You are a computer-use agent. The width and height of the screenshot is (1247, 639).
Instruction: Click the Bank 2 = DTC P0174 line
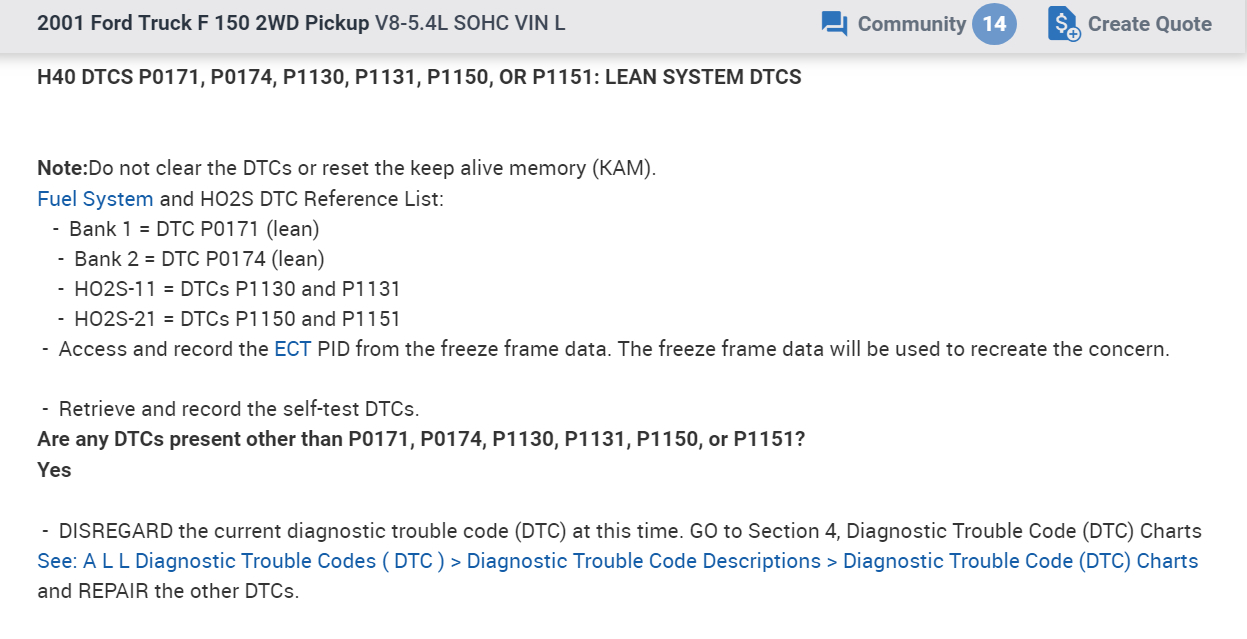(199, 259)
